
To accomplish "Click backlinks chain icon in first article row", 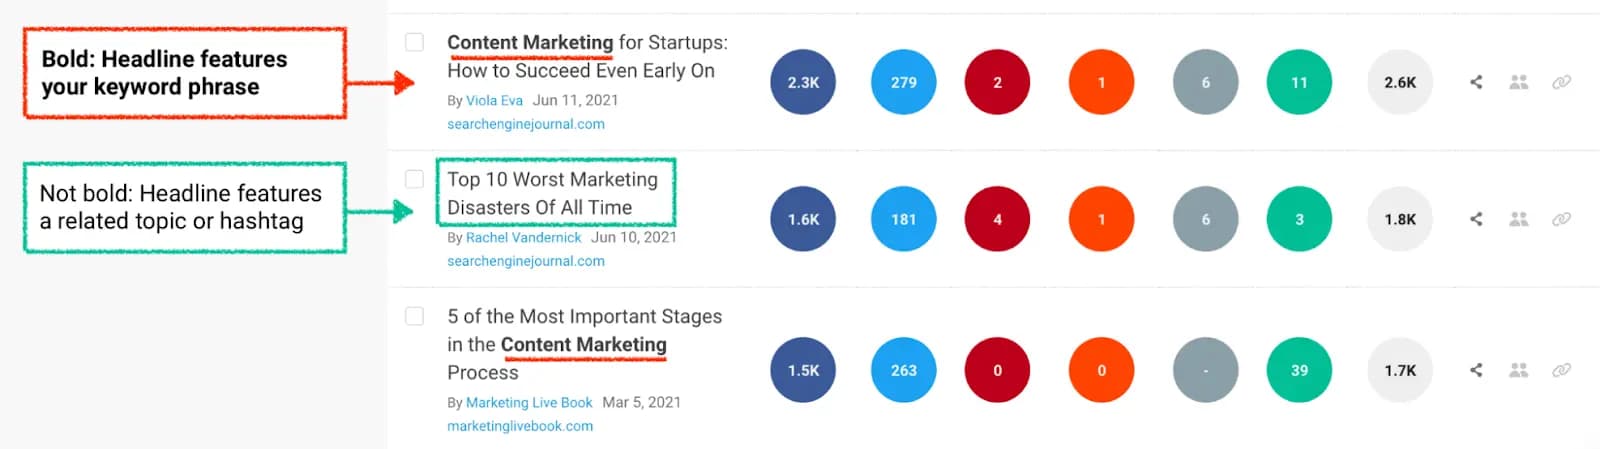I will (1561, 82).
